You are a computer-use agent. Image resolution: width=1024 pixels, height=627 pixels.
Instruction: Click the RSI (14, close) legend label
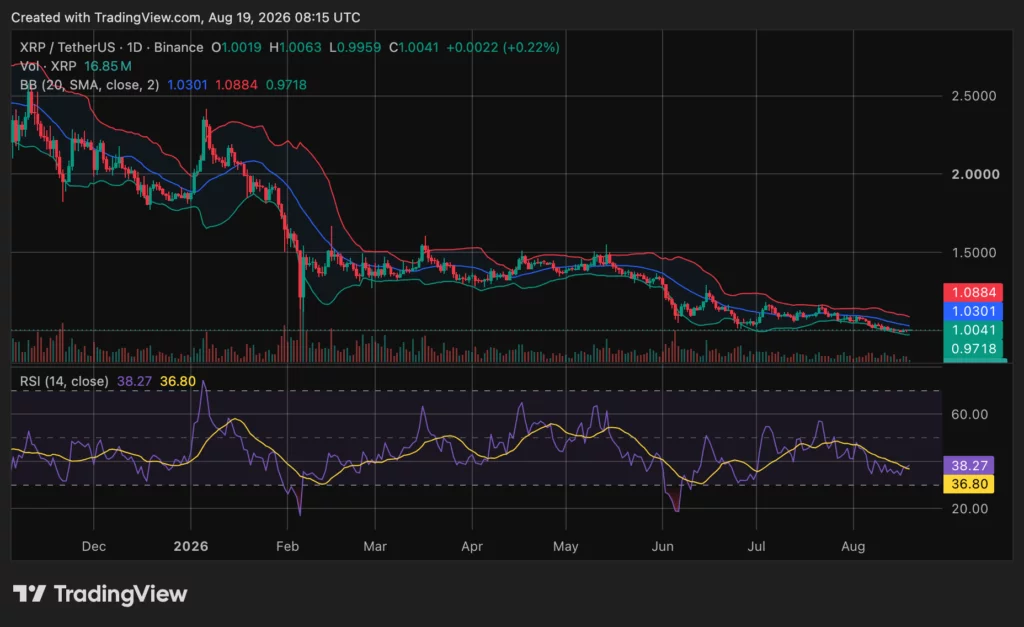[x=64, y=381]
